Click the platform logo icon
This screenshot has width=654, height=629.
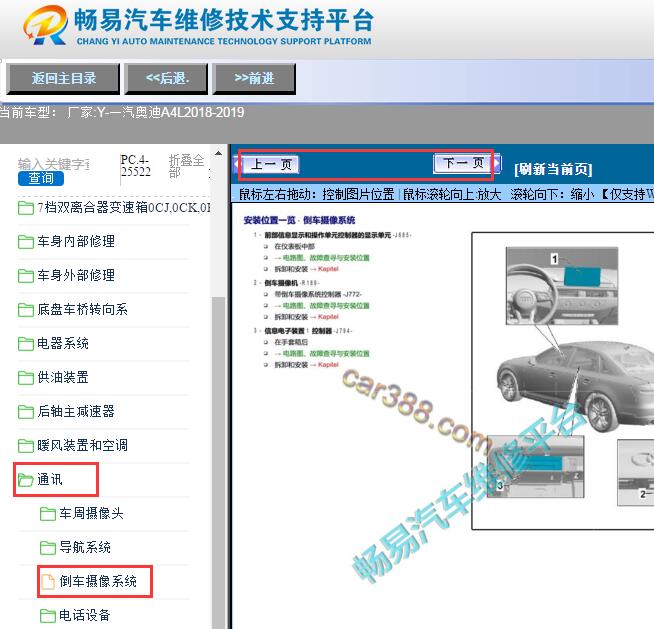pyautogui.click(x=45, y=25)
